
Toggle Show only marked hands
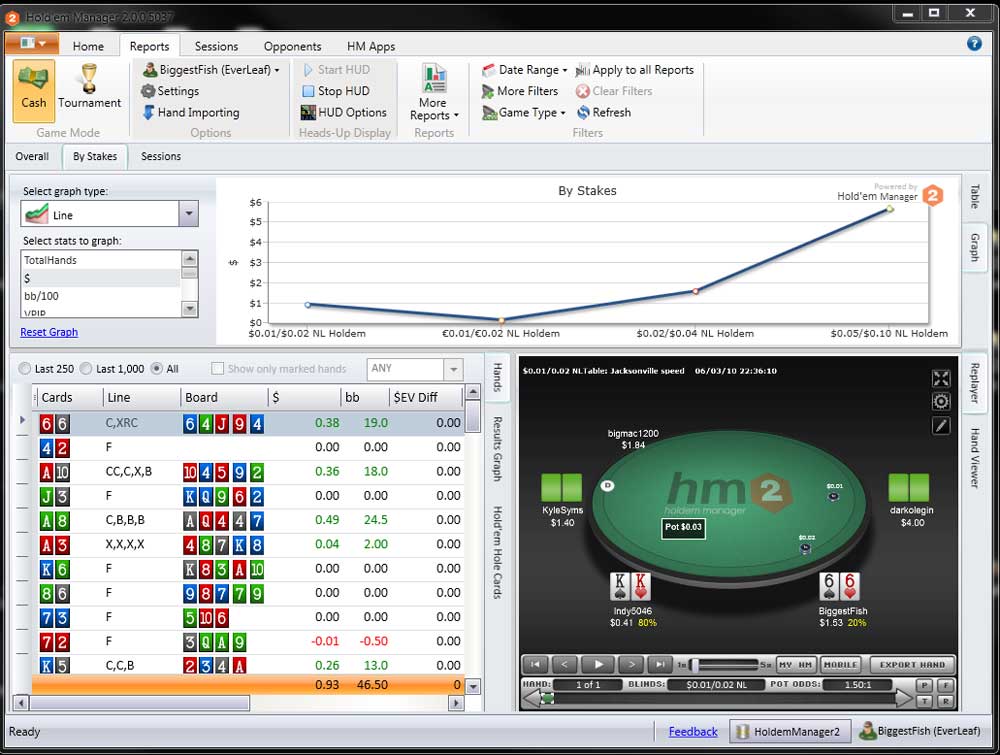(217, 369)
